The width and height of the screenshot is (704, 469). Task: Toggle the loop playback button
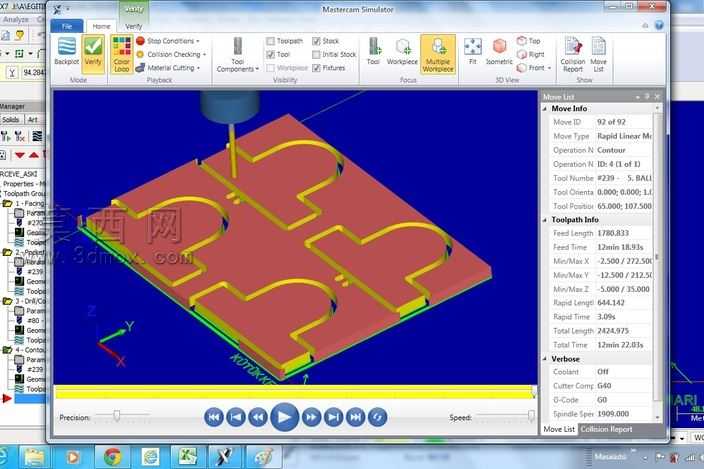(x=377, y=417)
